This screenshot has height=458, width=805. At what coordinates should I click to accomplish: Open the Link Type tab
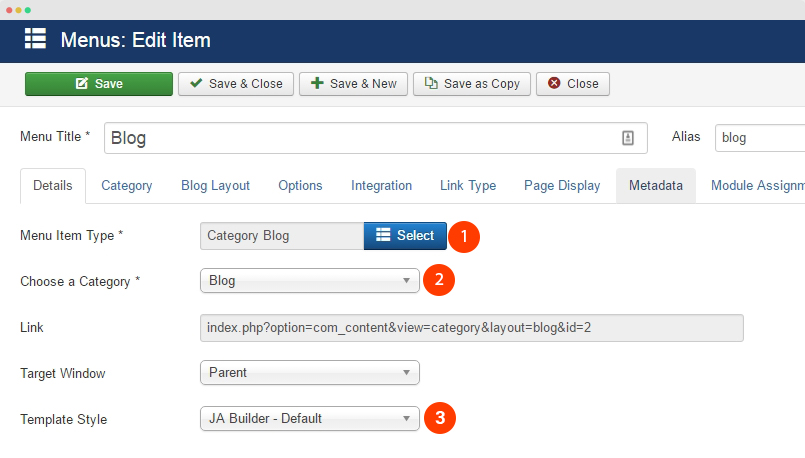click(x=468, y=186)
